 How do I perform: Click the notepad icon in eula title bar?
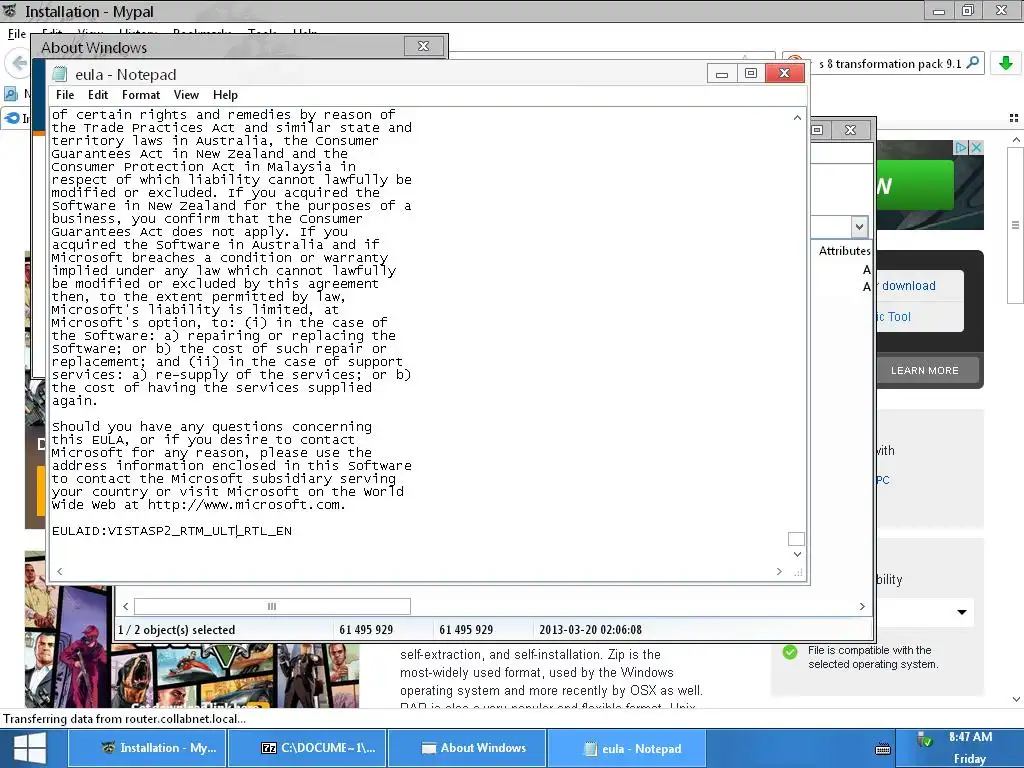coord(59,74)
